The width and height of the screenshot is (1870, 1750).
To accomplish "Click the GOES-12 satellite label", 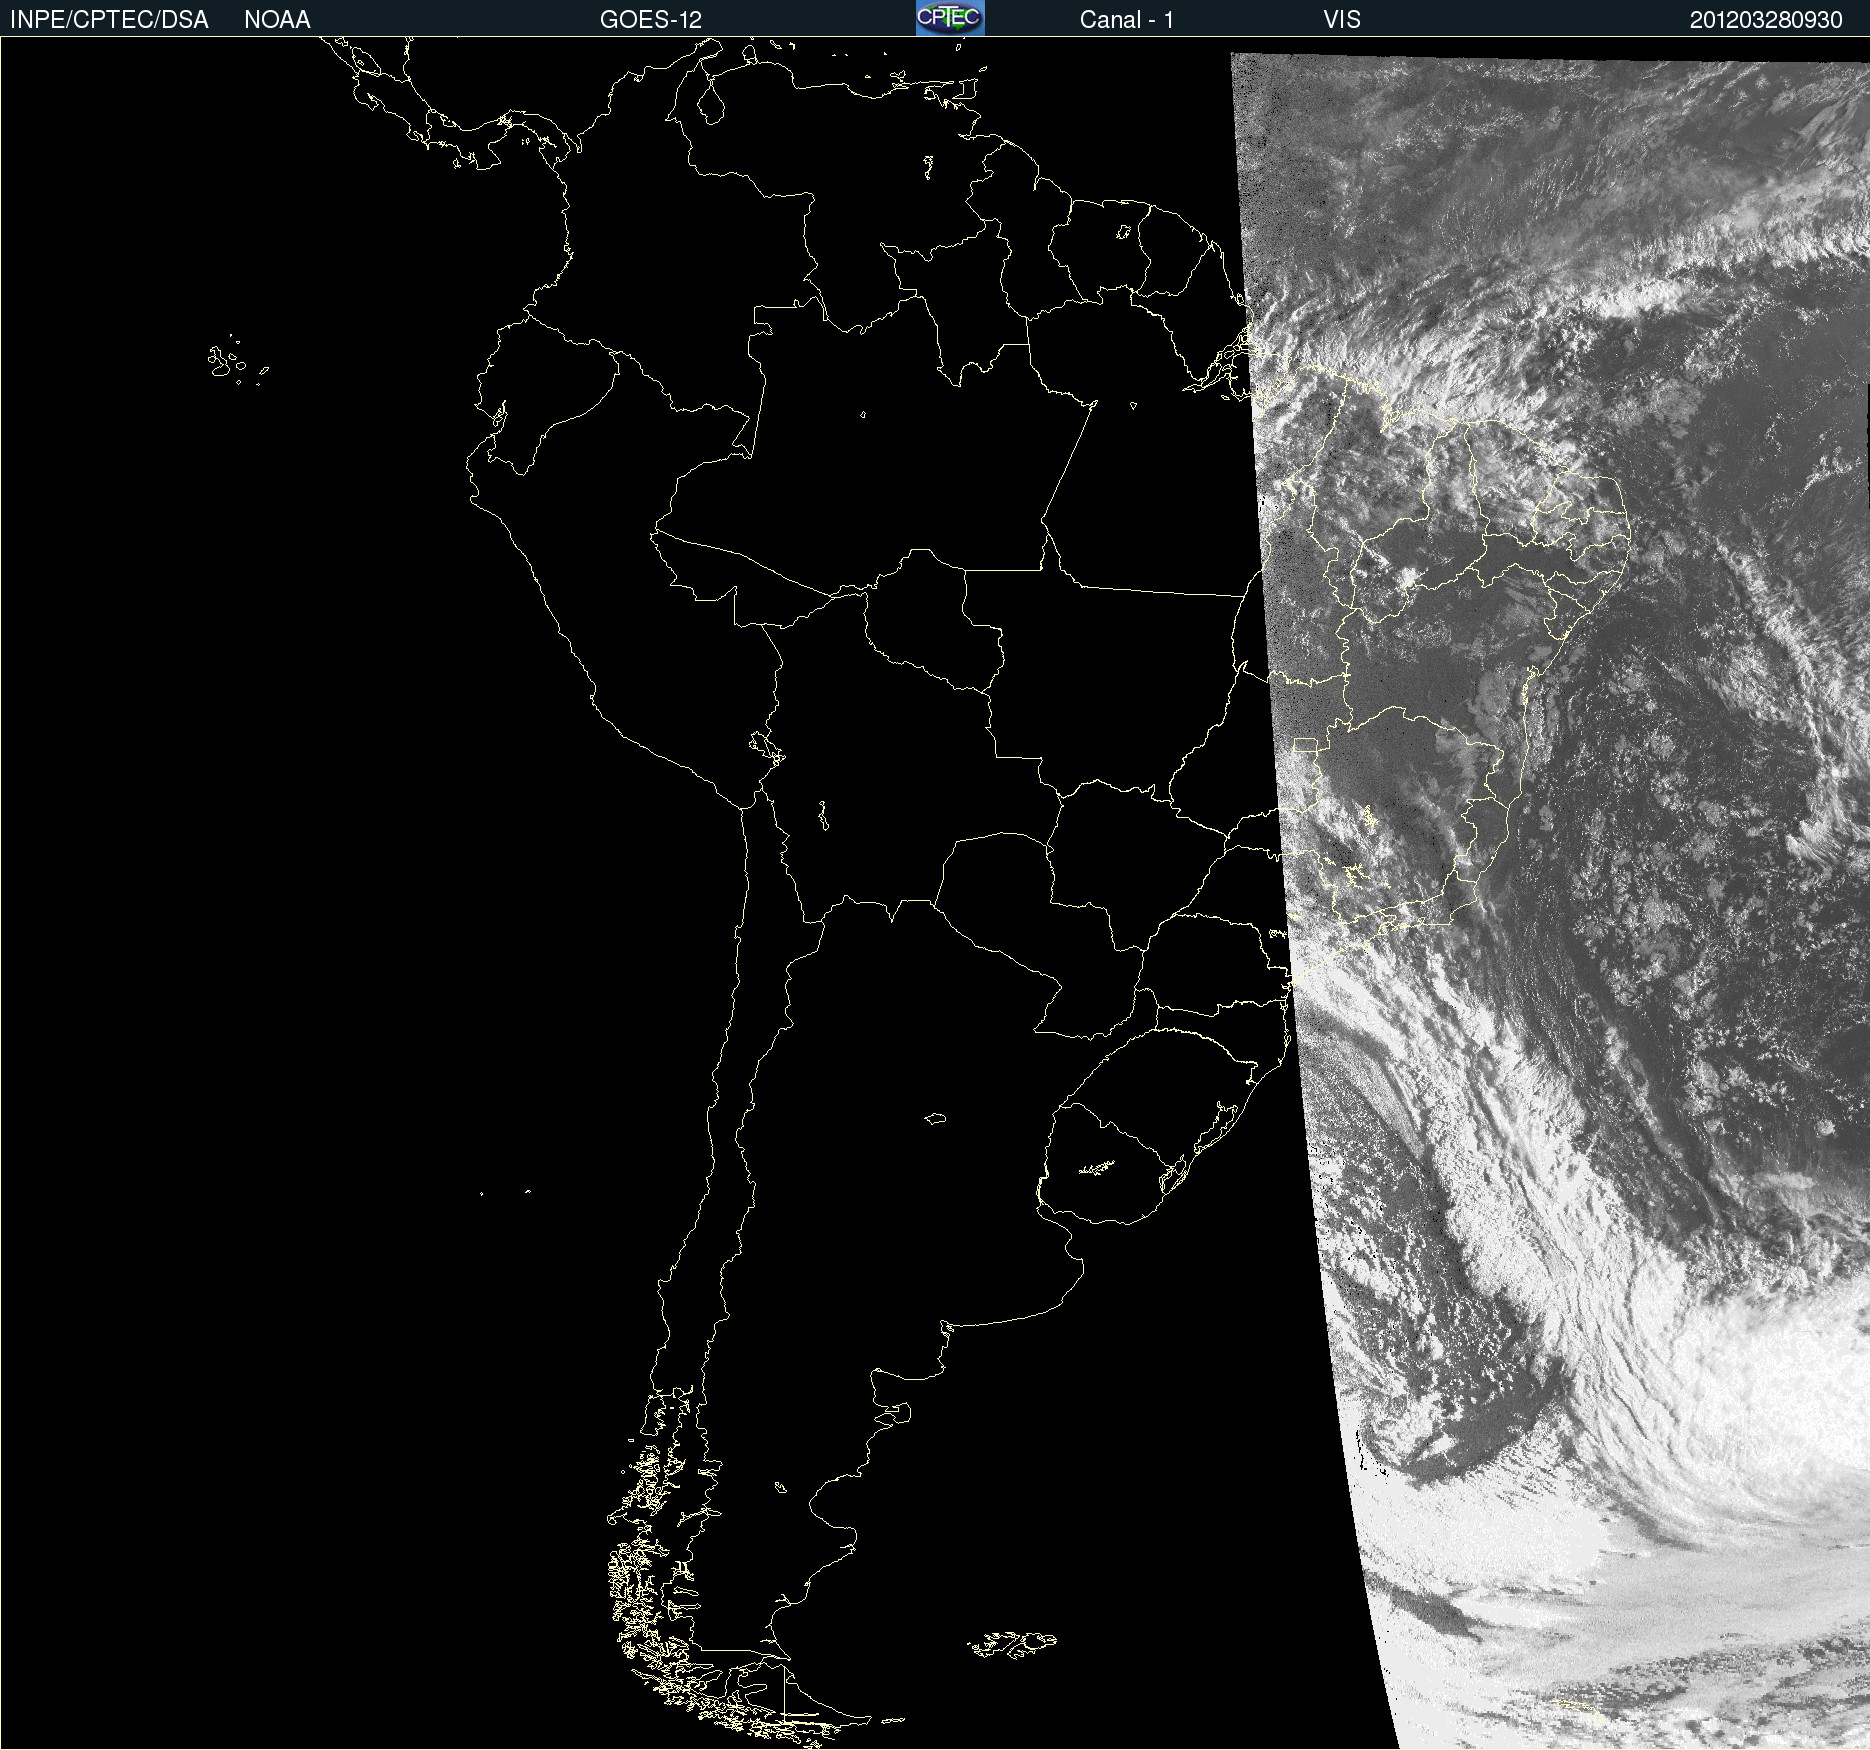I will [651, 20].
